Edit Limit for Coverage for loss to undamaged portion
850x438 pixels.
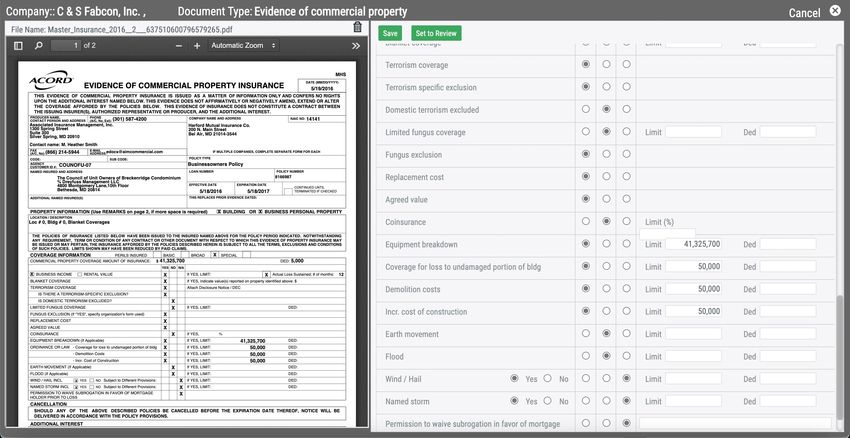point(693,267)
